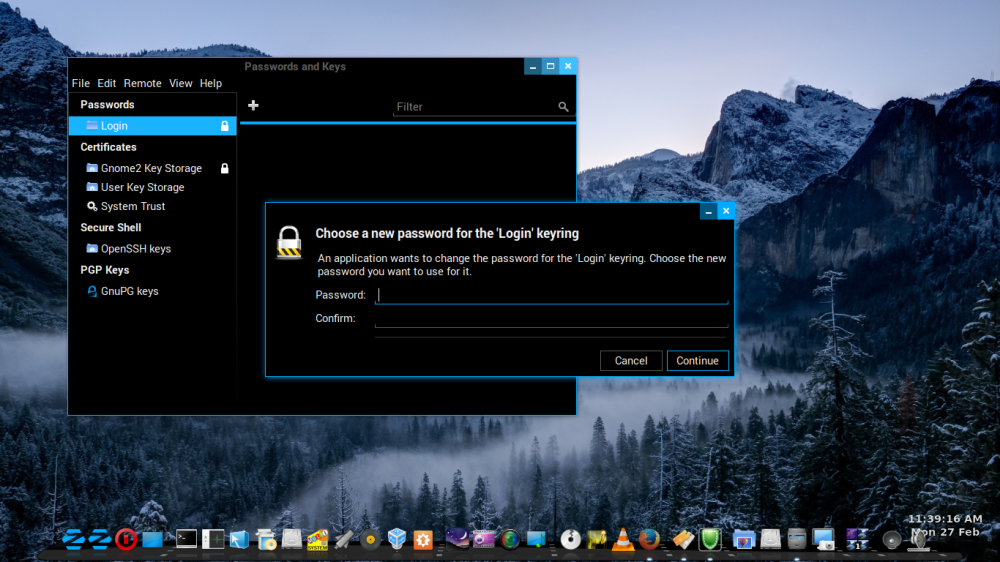Select System Trust in the sidebar

[132, 206]
